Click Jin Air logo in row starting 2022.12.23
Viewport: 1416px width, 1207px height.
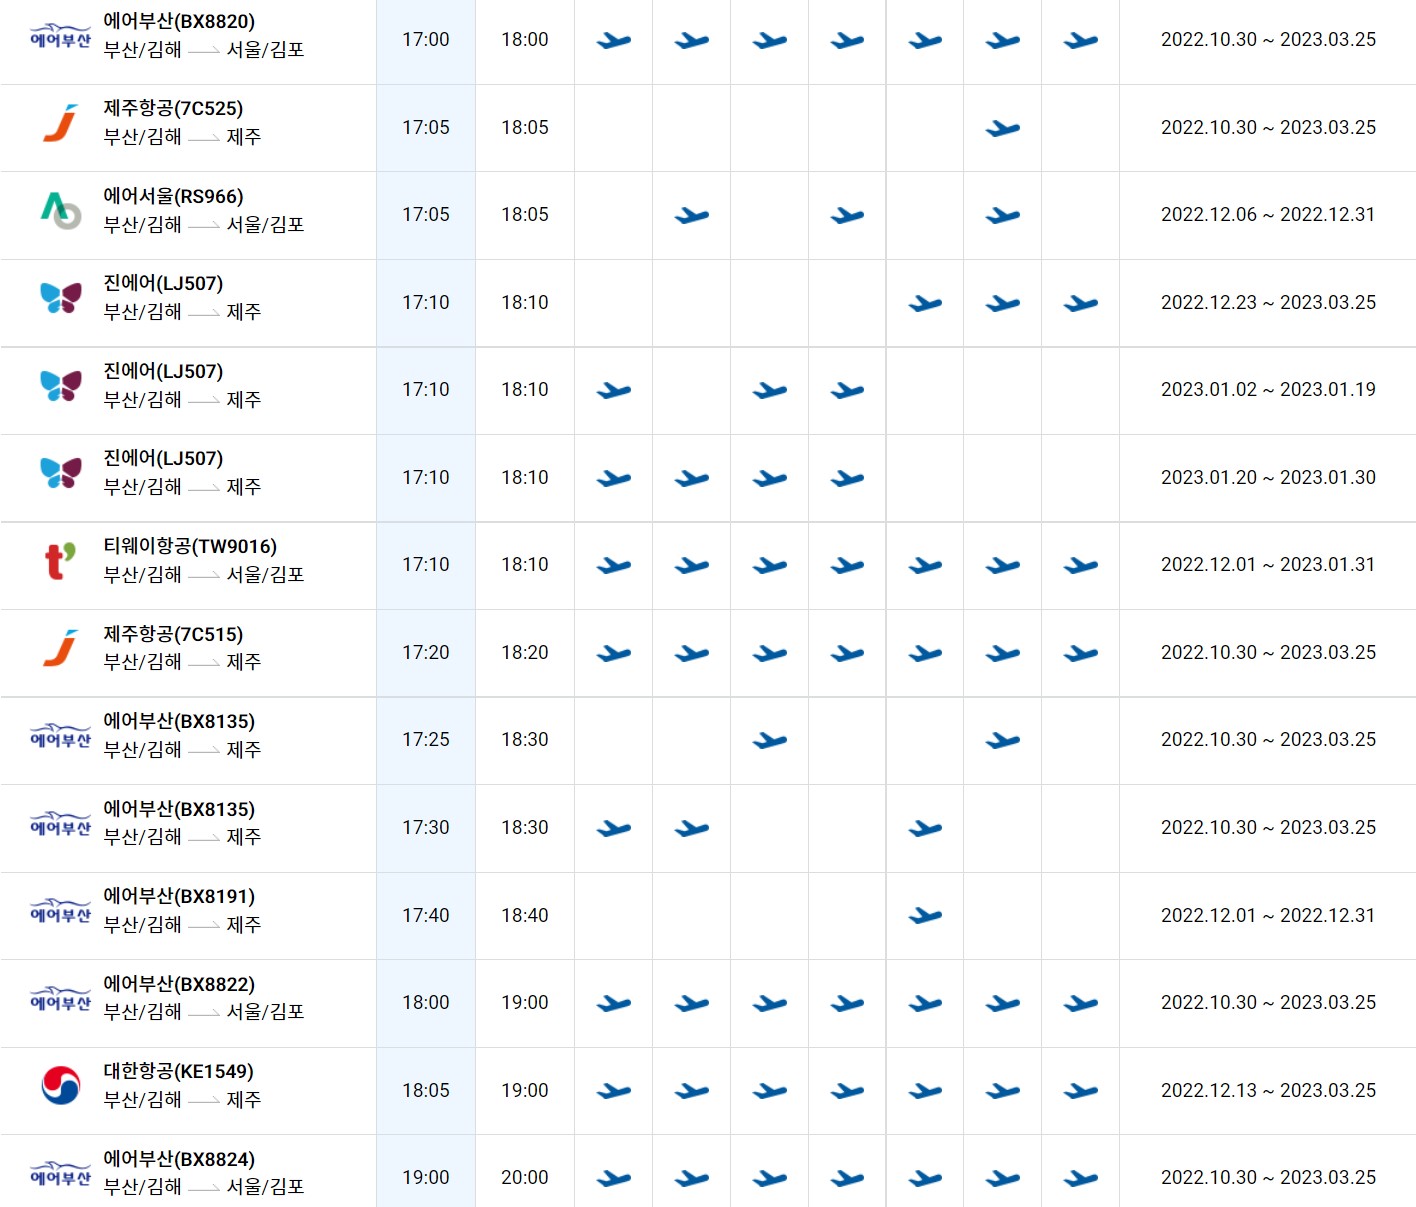click(x=60, y=298)
